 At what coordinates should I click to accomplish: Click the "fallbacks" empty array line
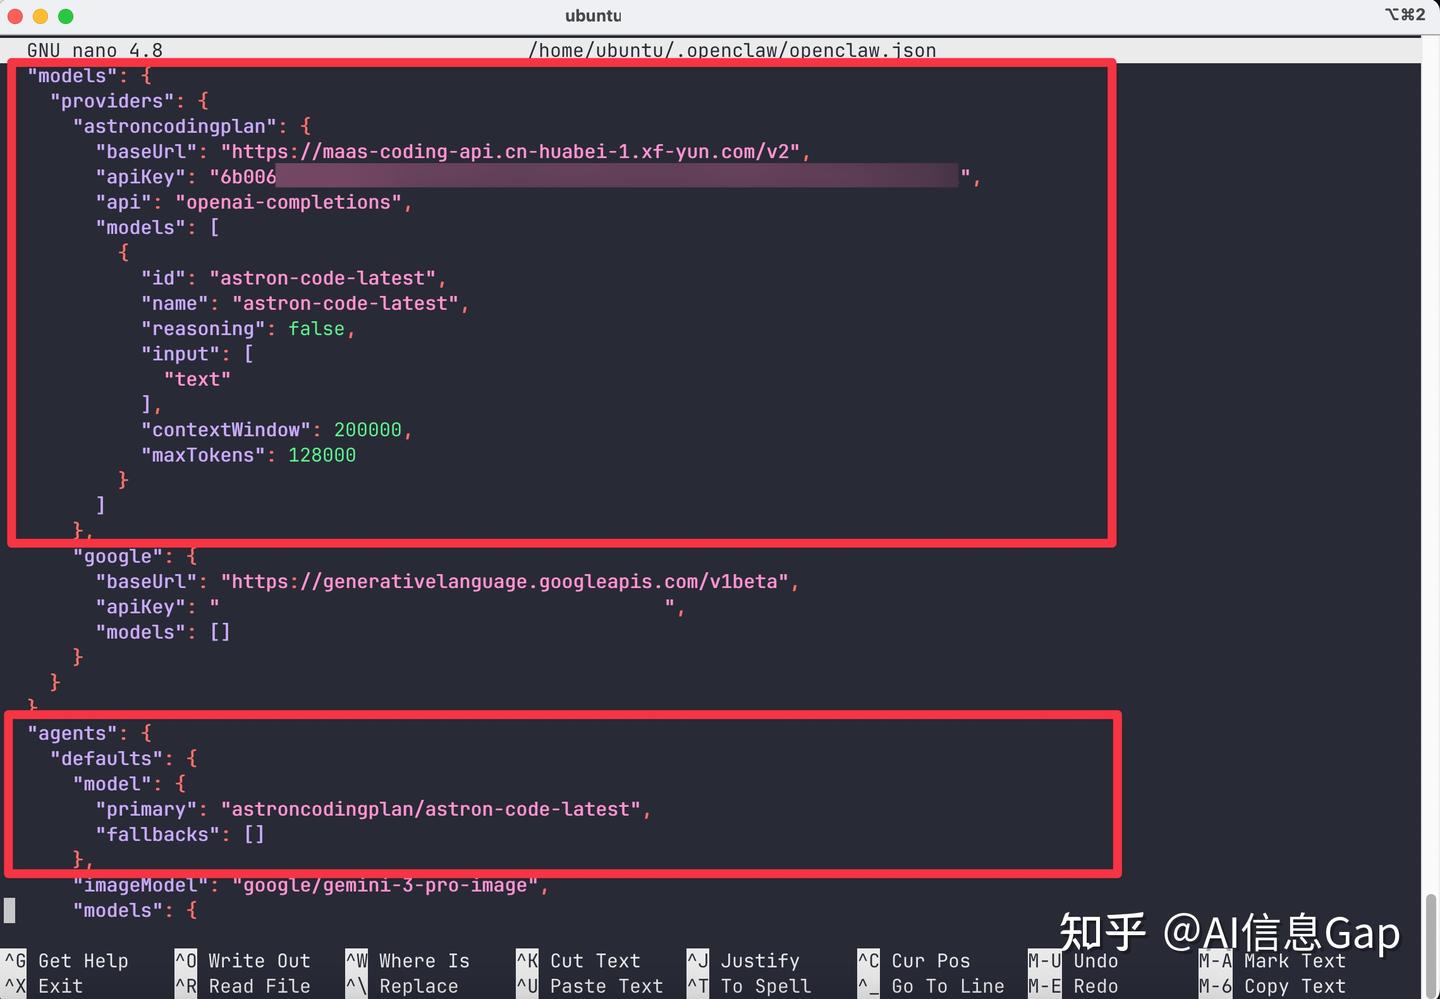(180, 835)
